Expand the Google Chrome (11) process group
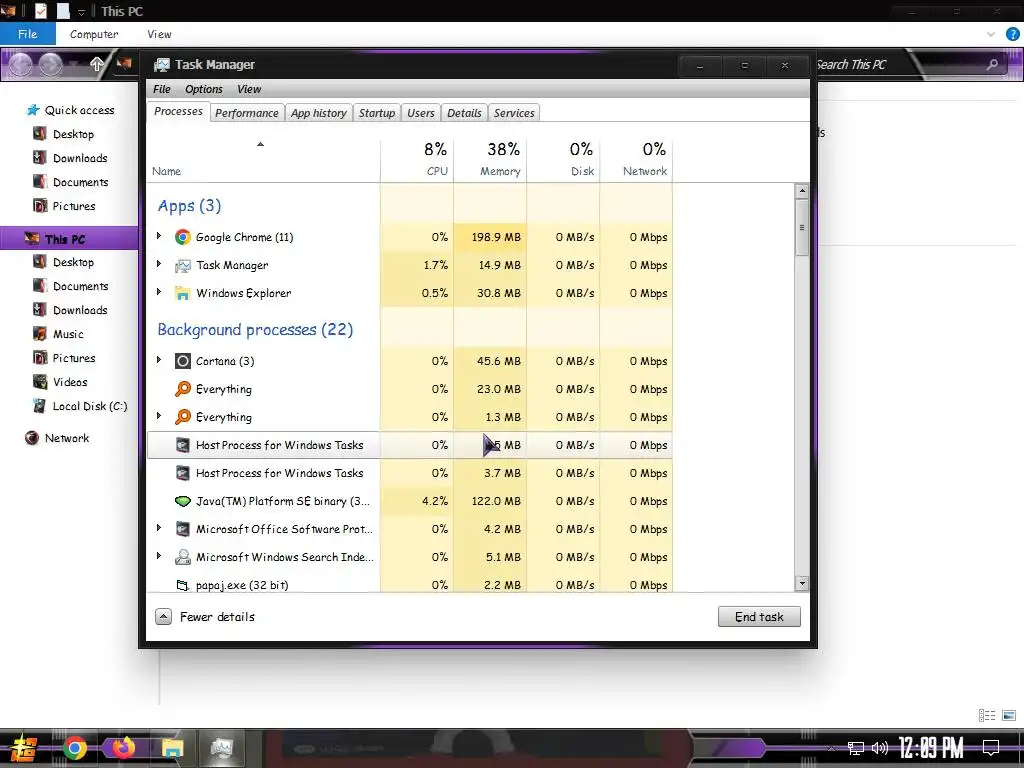1024x768 pixels. coord(159,236)
